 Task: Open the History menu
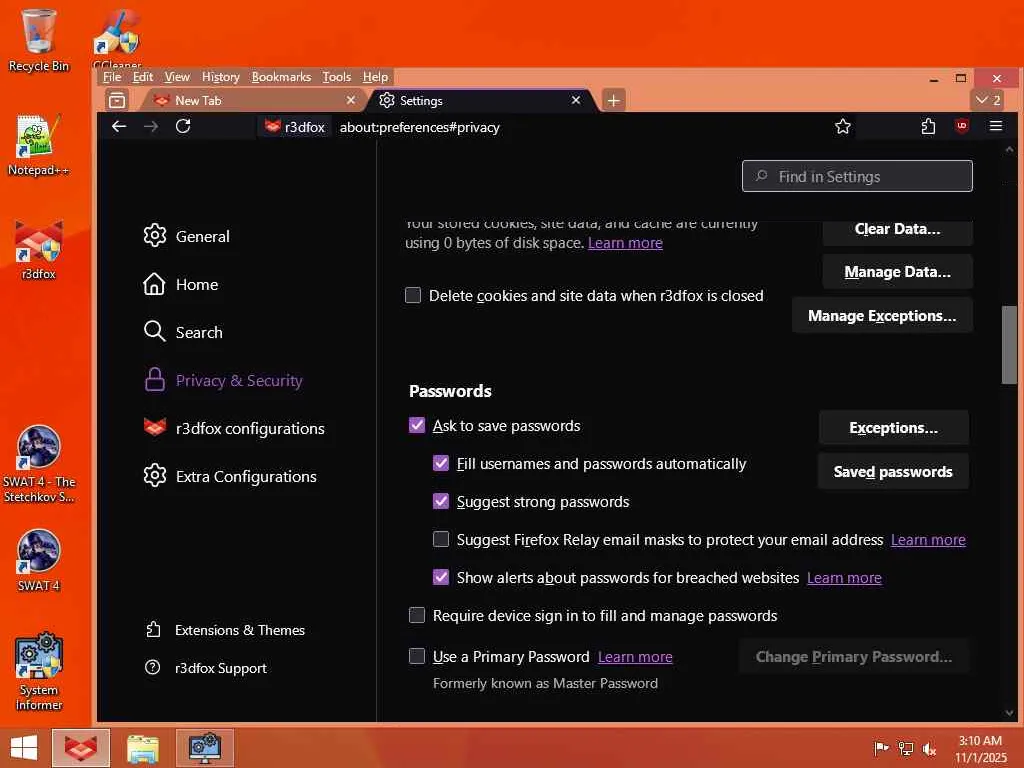click(x=221, y=77)
